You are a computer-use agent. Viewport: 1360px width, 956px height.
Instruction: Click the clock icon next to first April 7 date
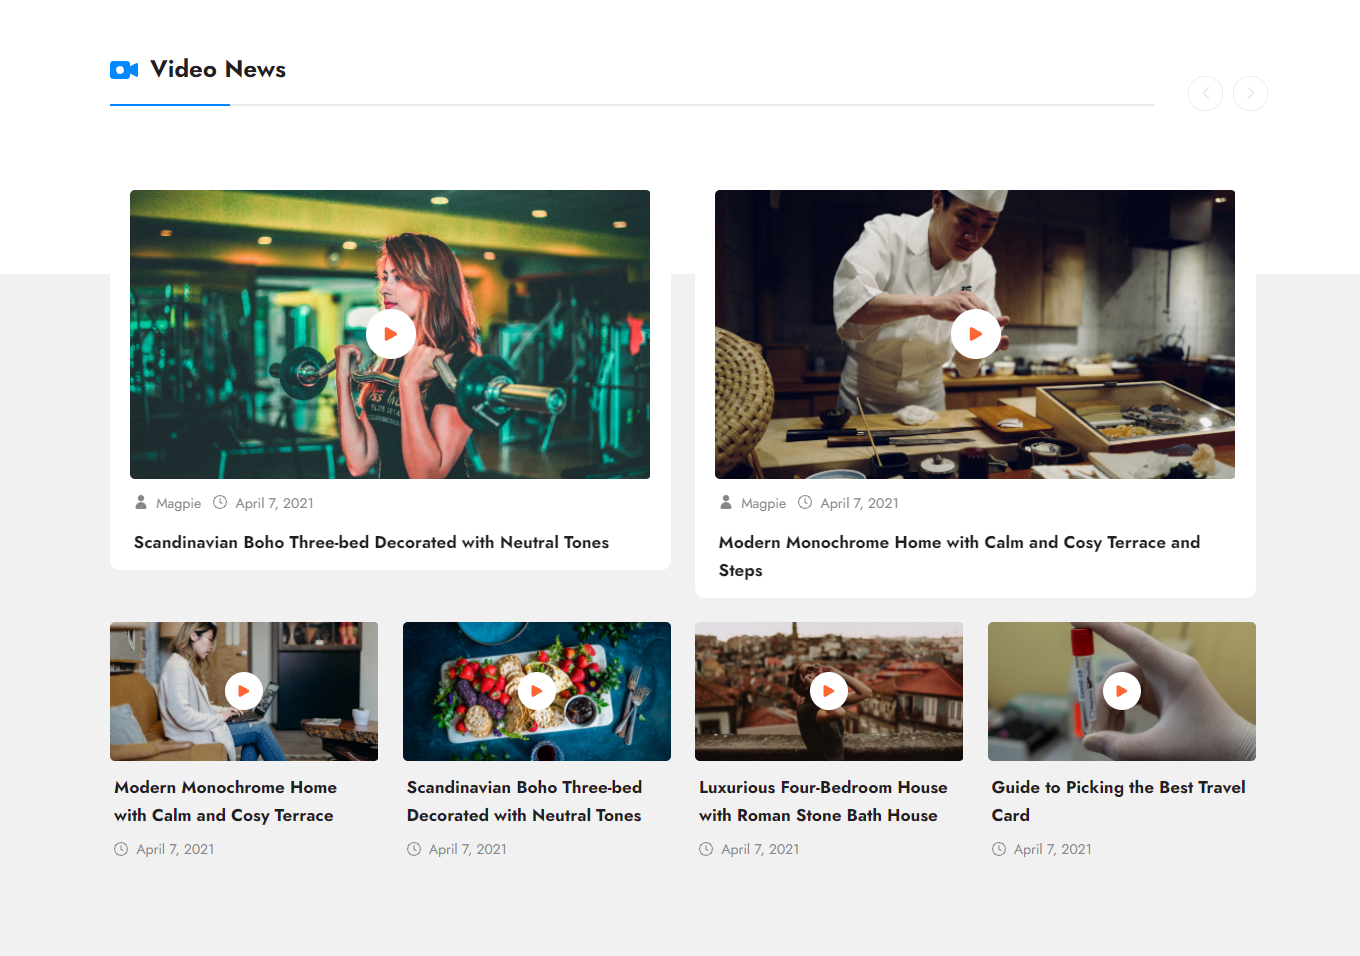[x=219, y=502]
